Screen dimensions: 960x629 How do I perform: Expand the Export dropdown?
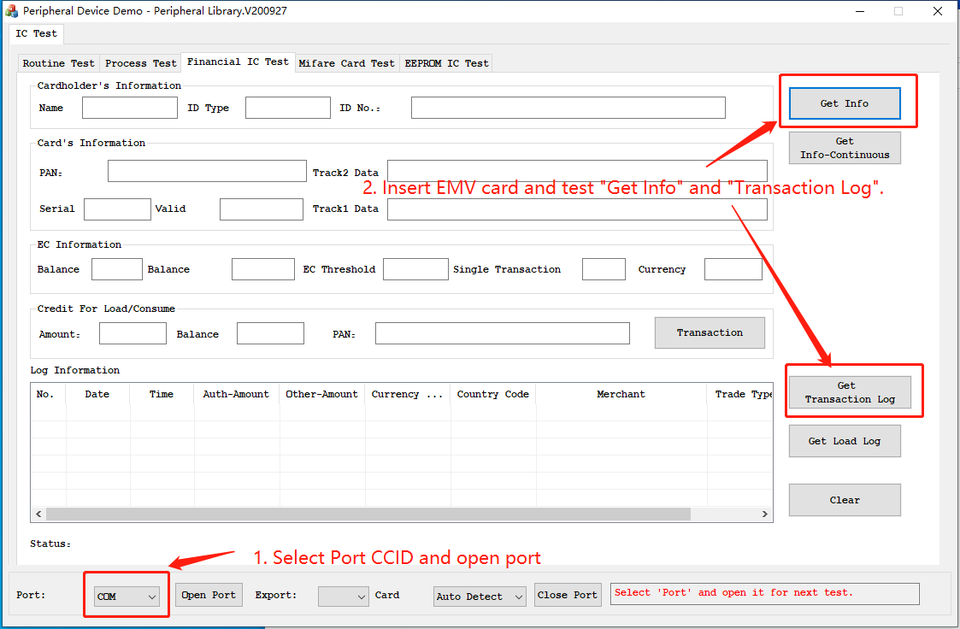(343, 596)
